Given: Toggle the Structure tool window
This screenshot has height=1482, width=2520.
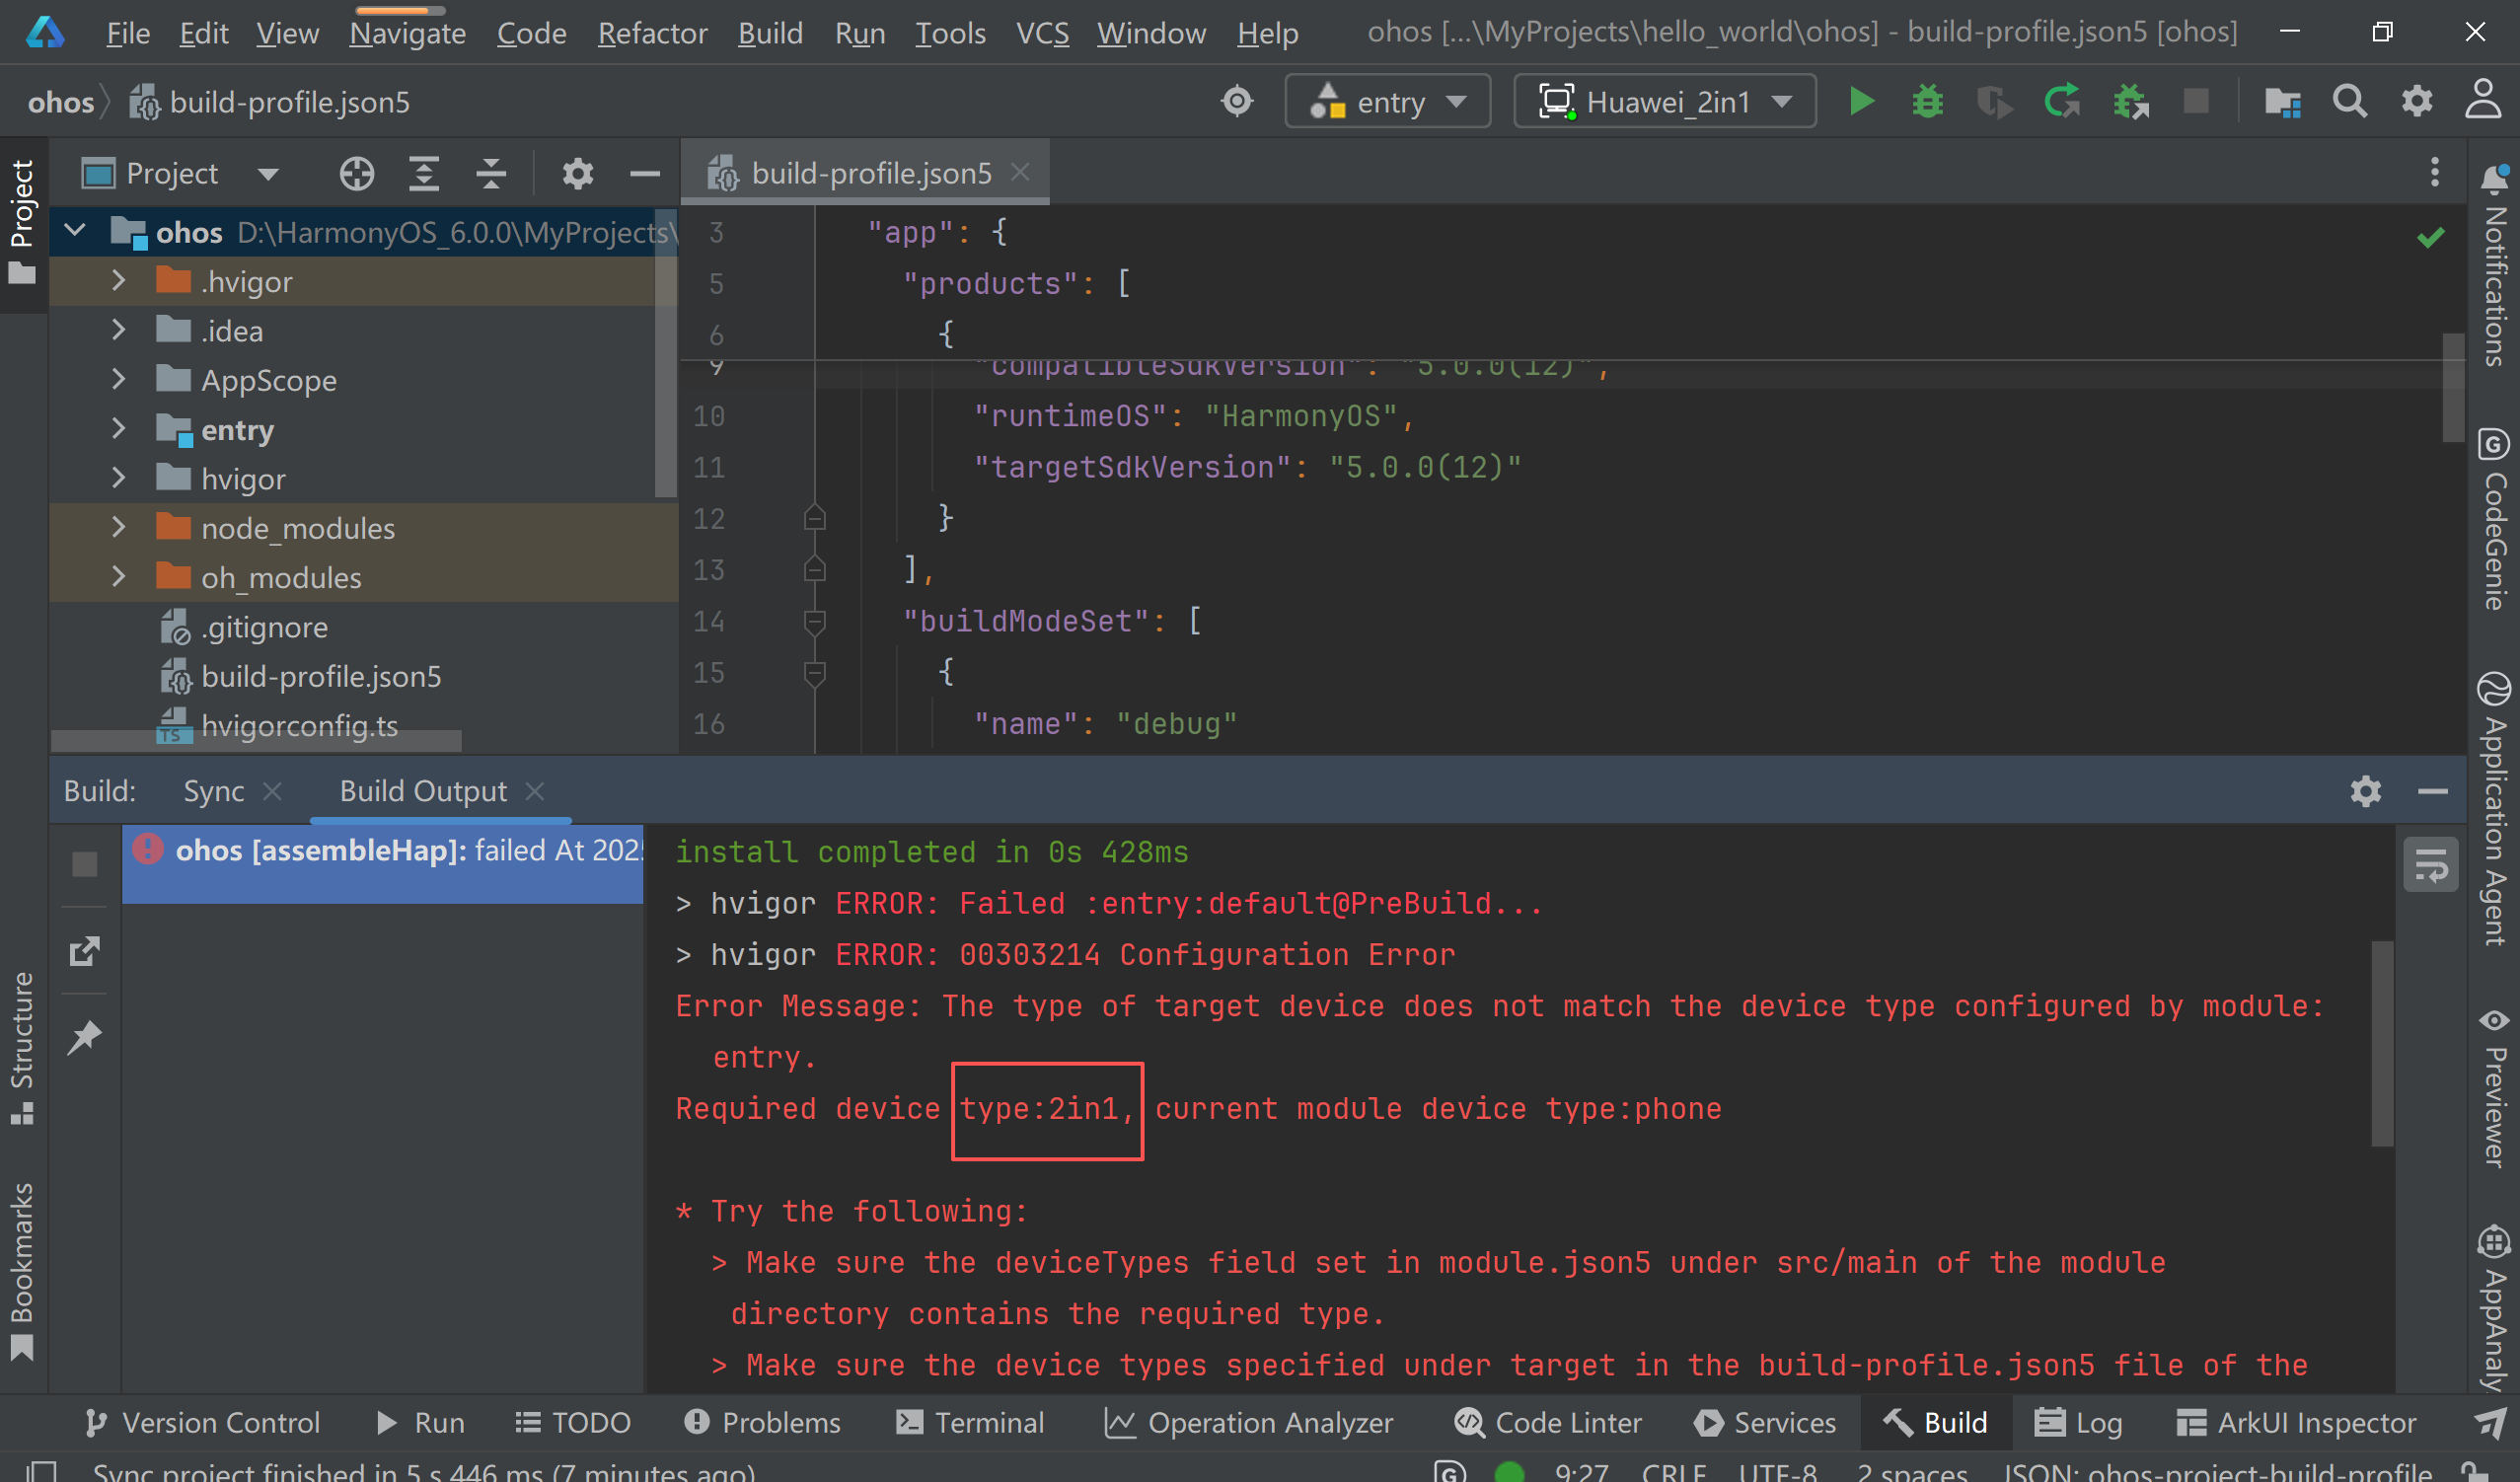Looking at the screenshot, I should pyautogui.click(x=22, y=1045).
